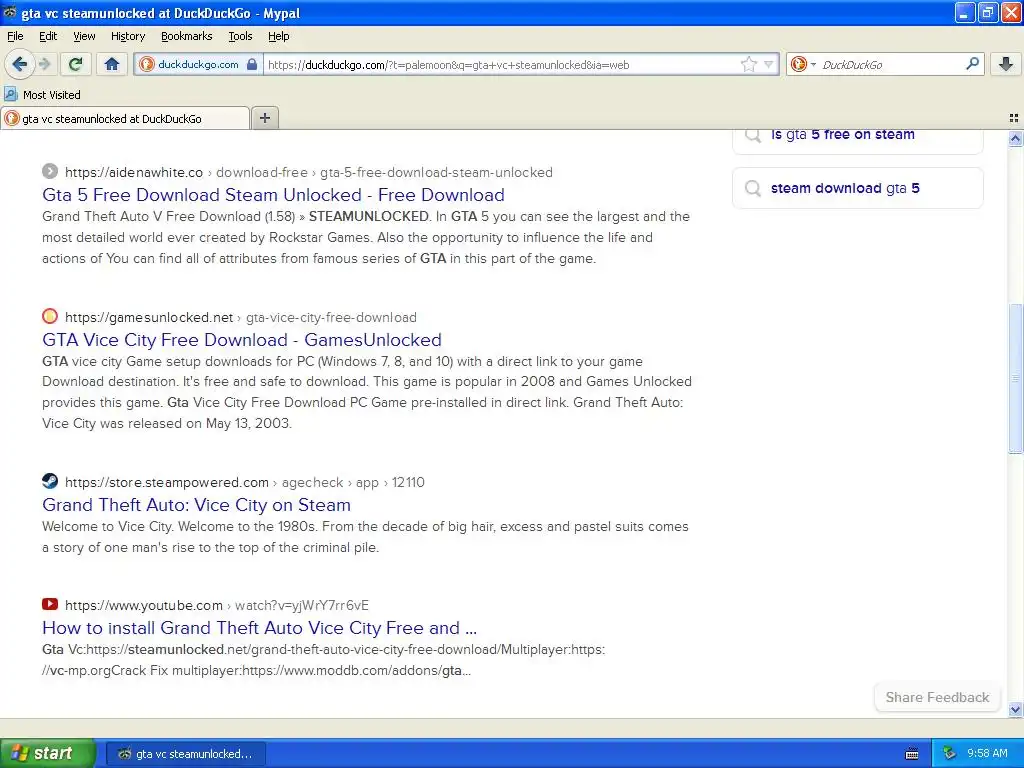This screenshot has width=1024, height=768.
Task: Click the duckduckgo.com site identity icon
Action: point(147,64)
